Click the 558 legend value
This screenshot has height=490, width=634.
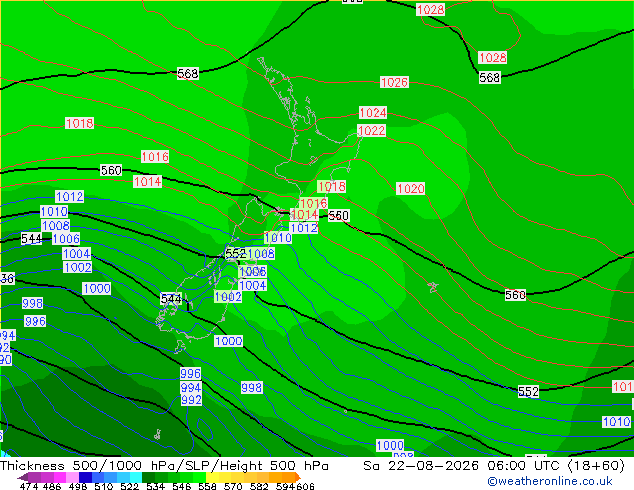(x=207, y=486)
